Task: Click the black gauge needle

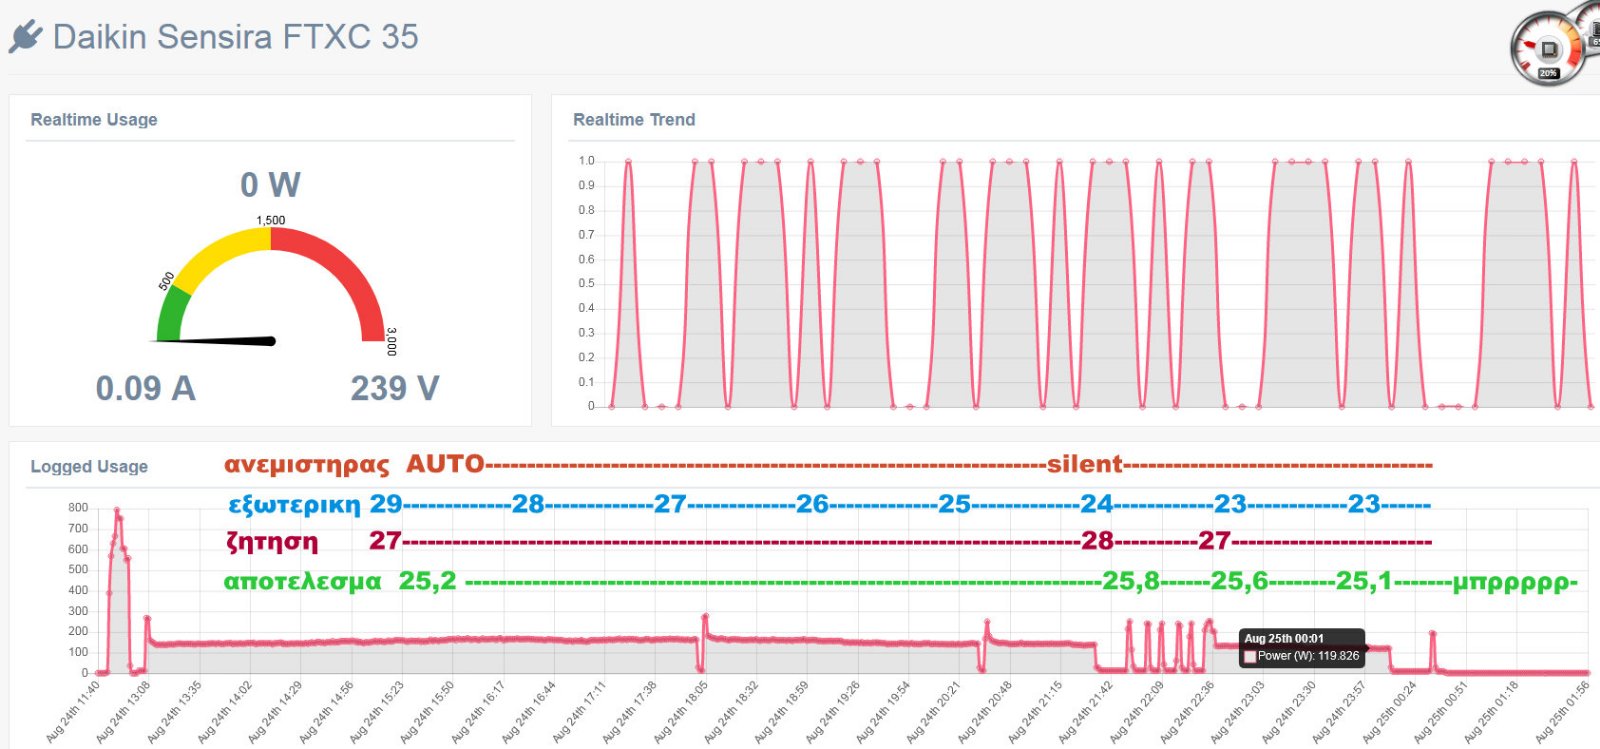Action: pos(213,341)
